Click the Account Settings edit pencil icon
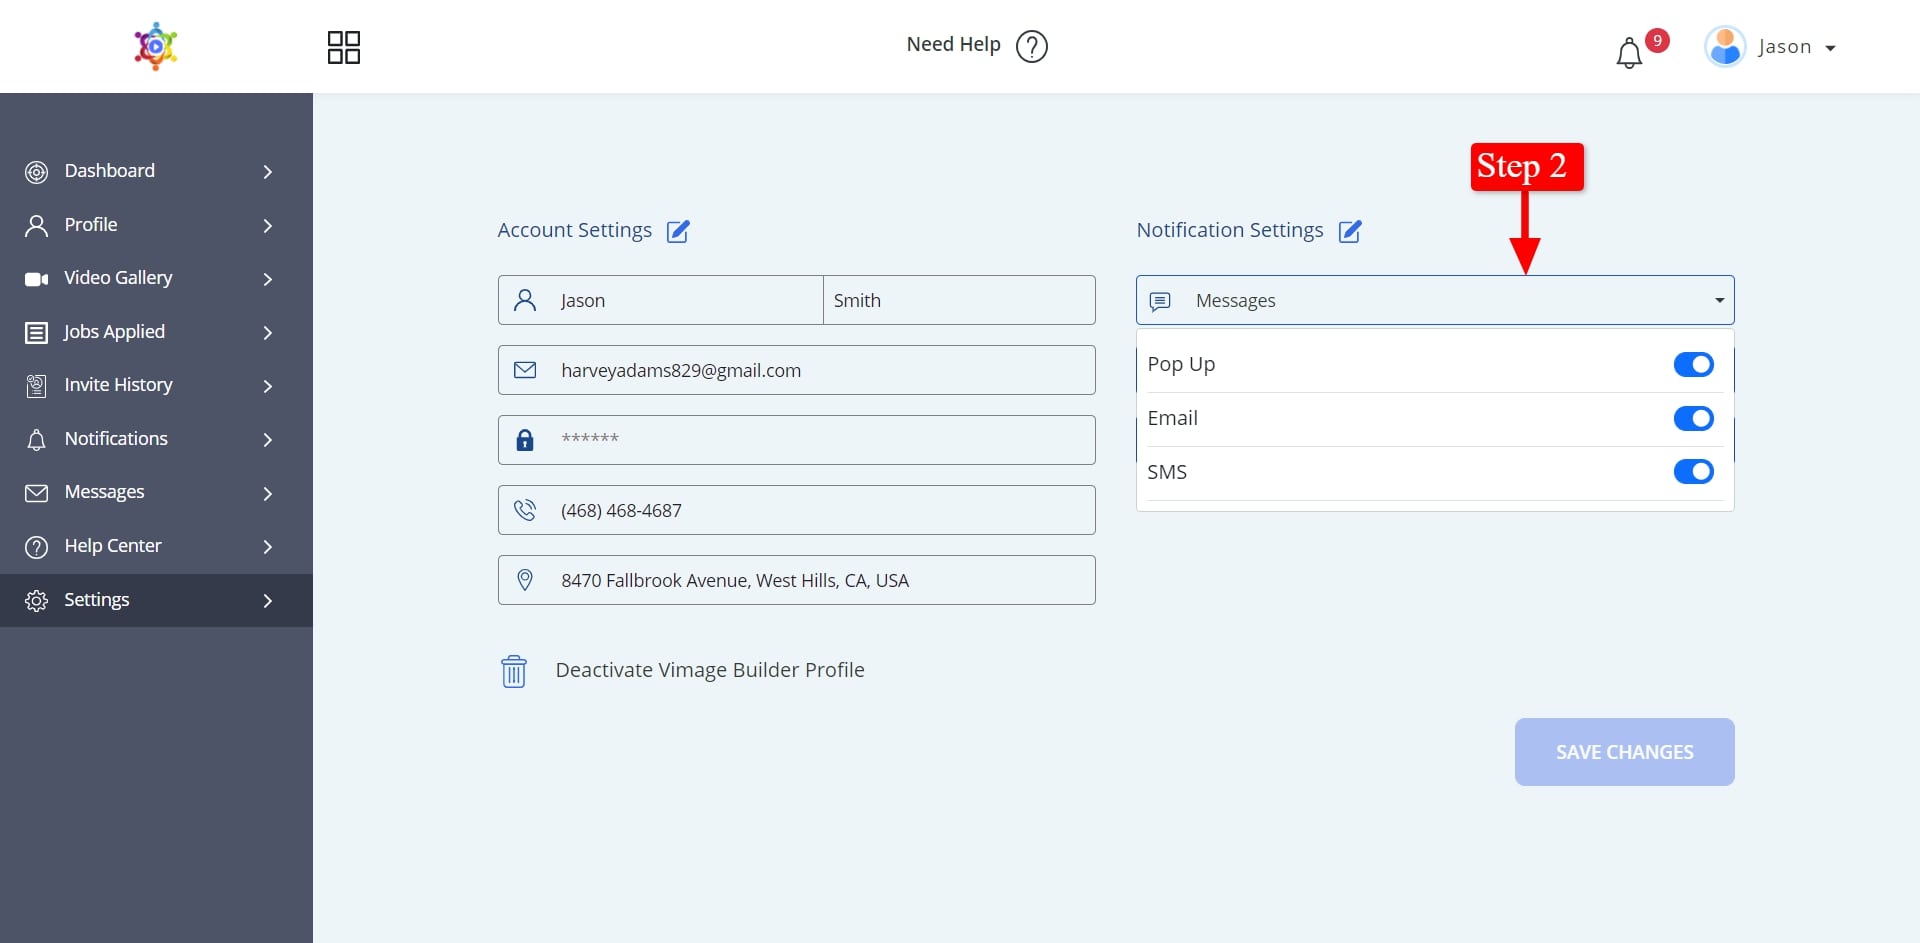Image resolution: width=1920 pixels, height=943 pixels. click(x=678, y=231)
